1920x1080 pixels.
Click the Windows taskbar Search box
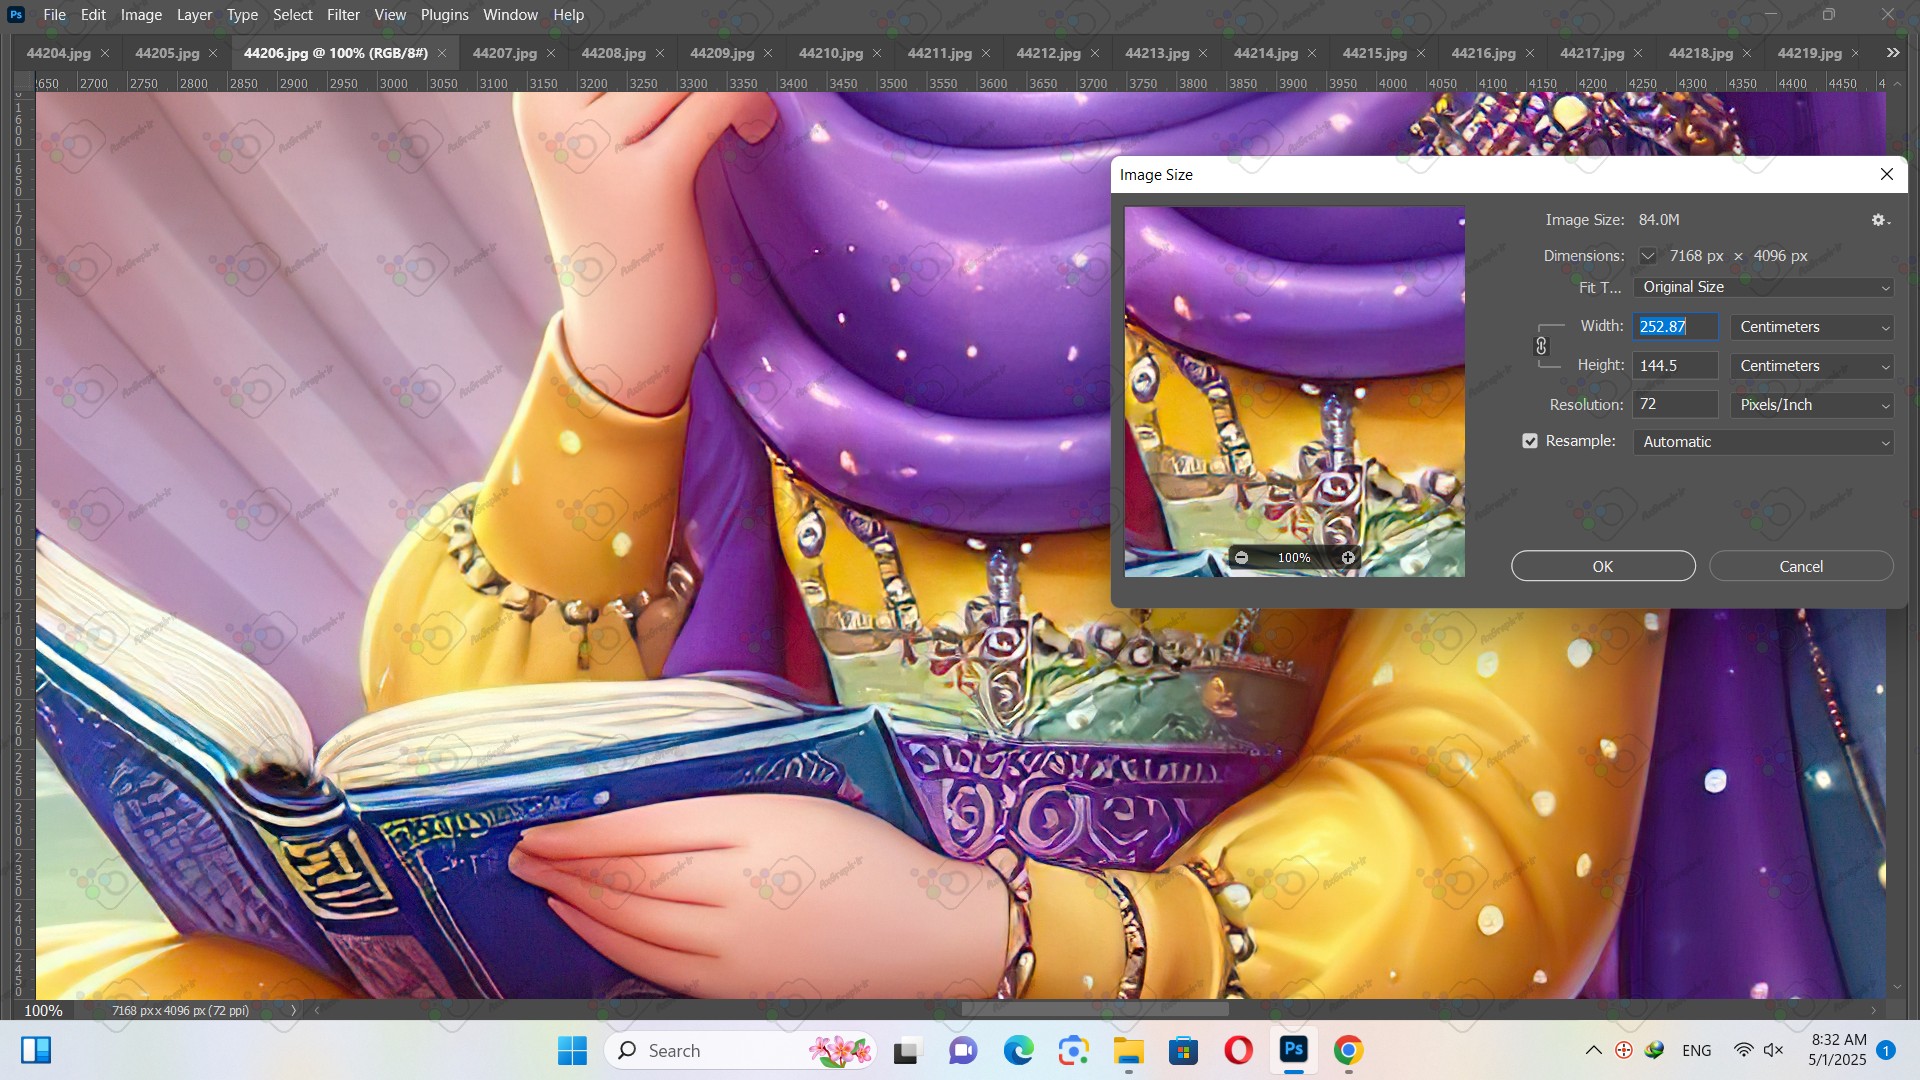click(x=740, y=1050)
